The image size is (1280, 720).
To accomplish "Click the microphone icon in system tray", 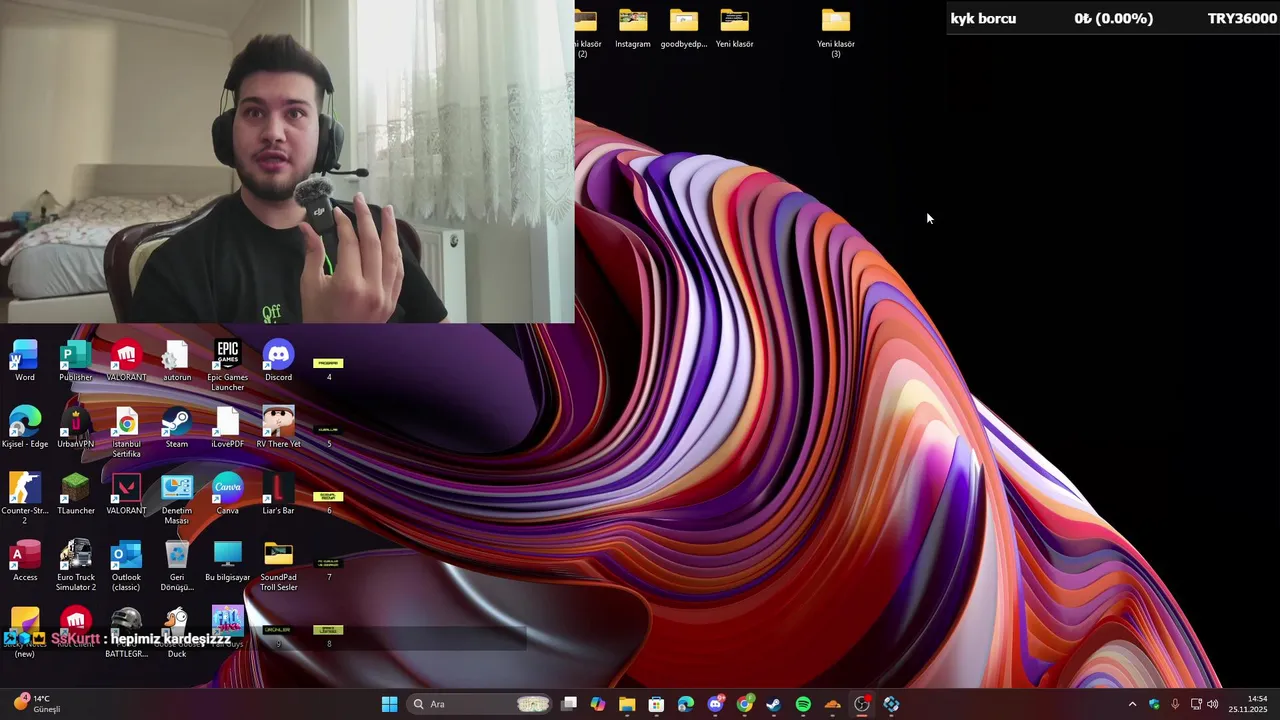I will point(1175,704).
